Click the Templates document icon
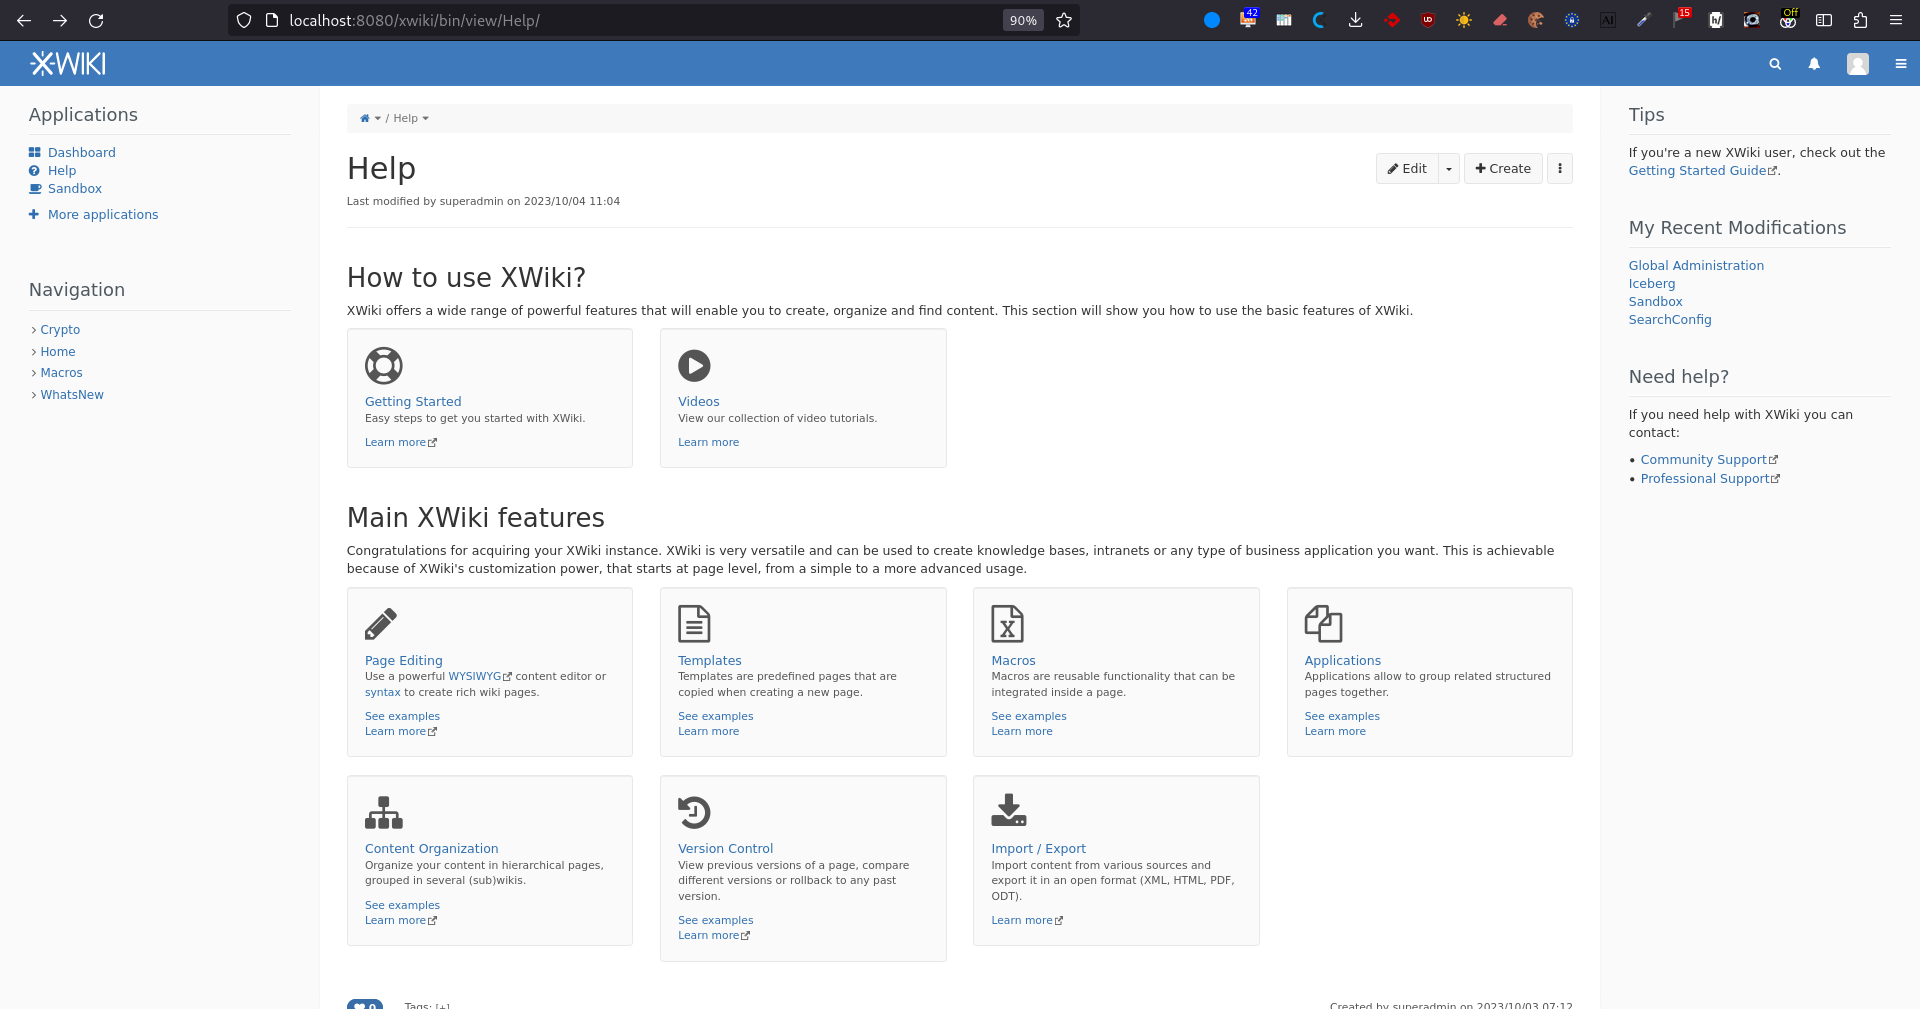Screen dimensions: 1920x1009 pyautogui.click(x=694, y=624)
